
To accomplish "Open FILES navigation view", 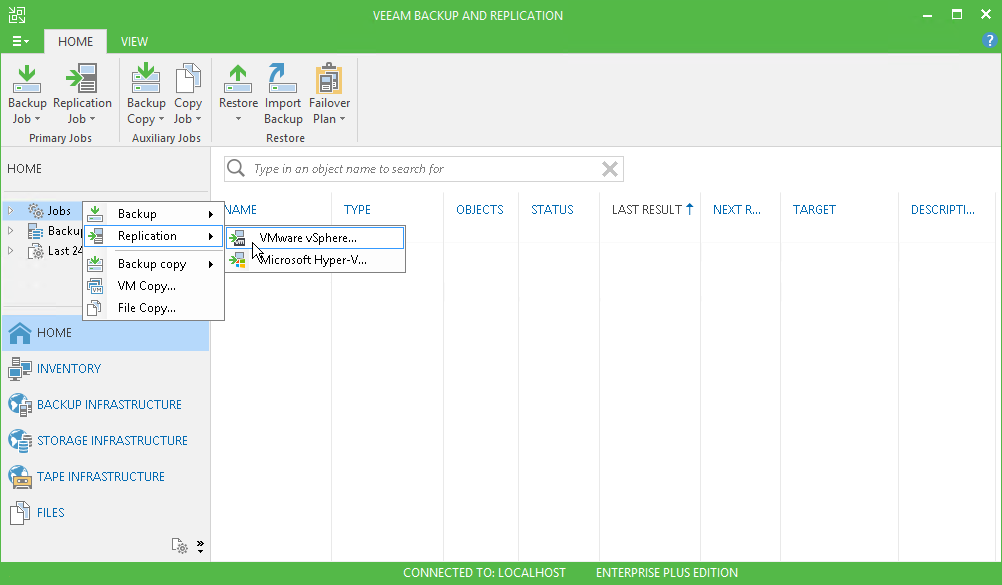I will (x=105, y=513).
